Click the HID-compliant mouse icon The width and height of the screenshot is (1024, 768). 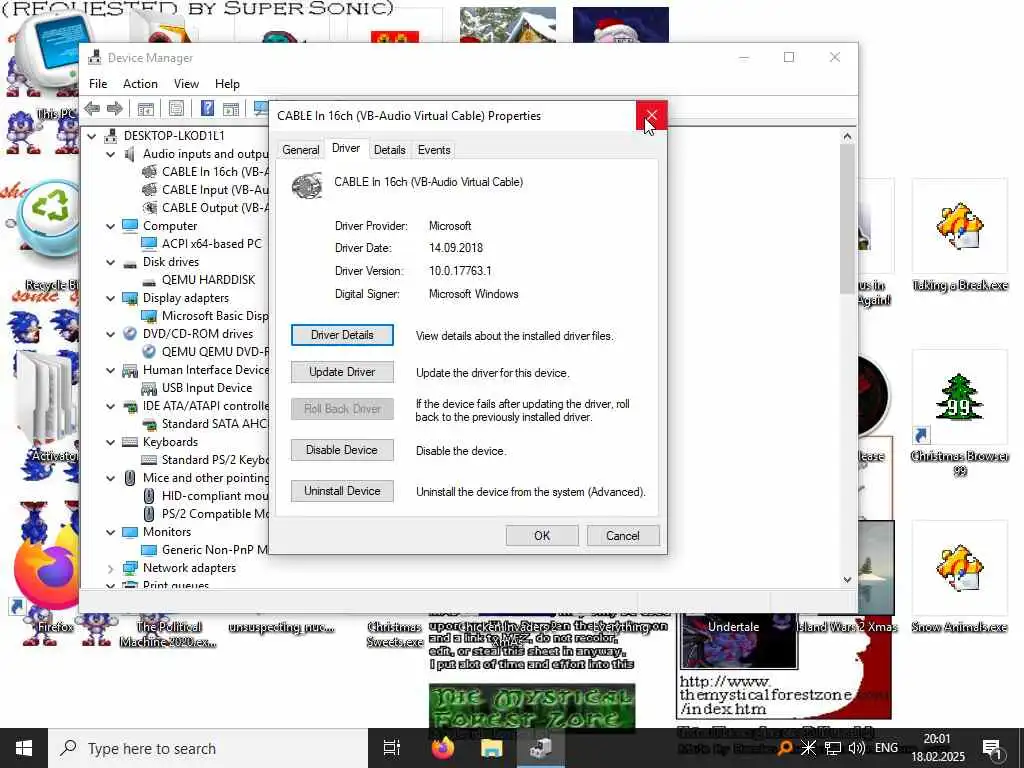tap(150, 496)
